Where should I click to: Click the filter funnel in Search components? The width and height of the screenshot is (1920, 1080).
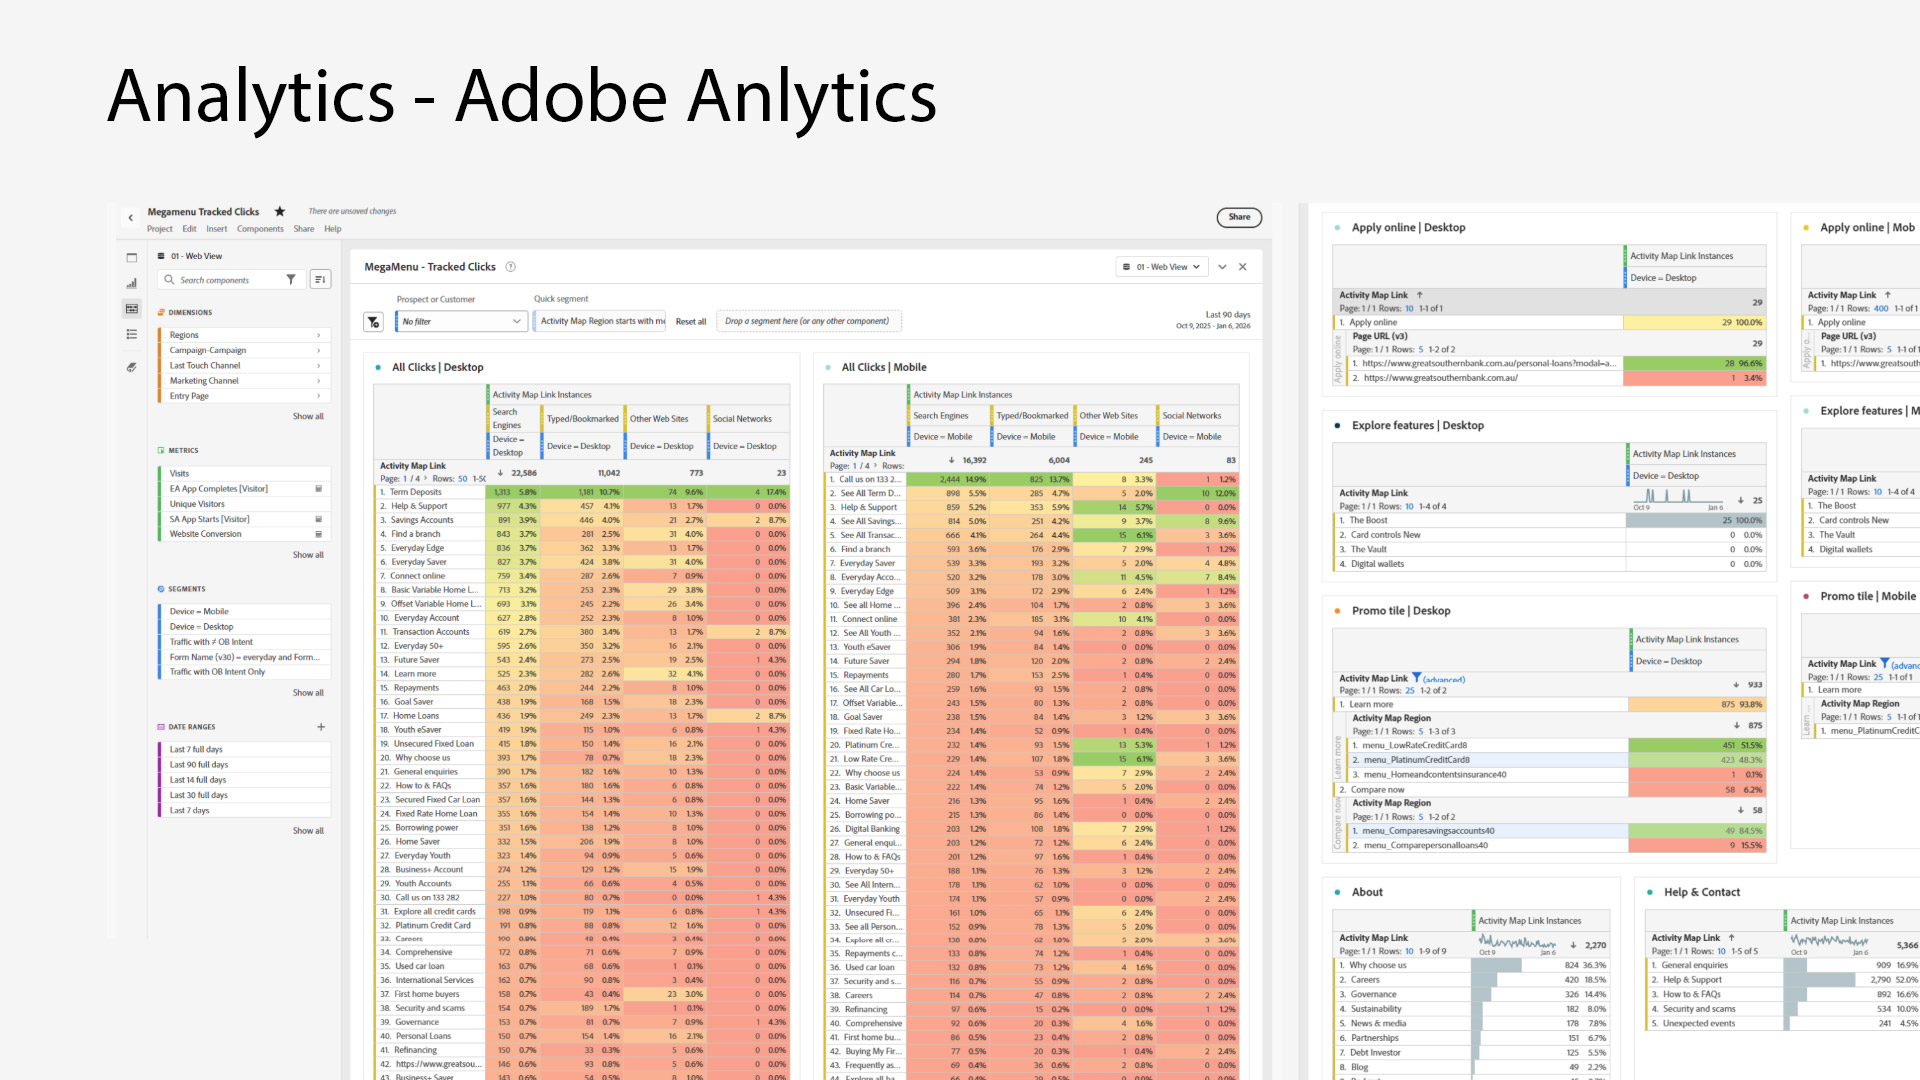tap(291, 280)
